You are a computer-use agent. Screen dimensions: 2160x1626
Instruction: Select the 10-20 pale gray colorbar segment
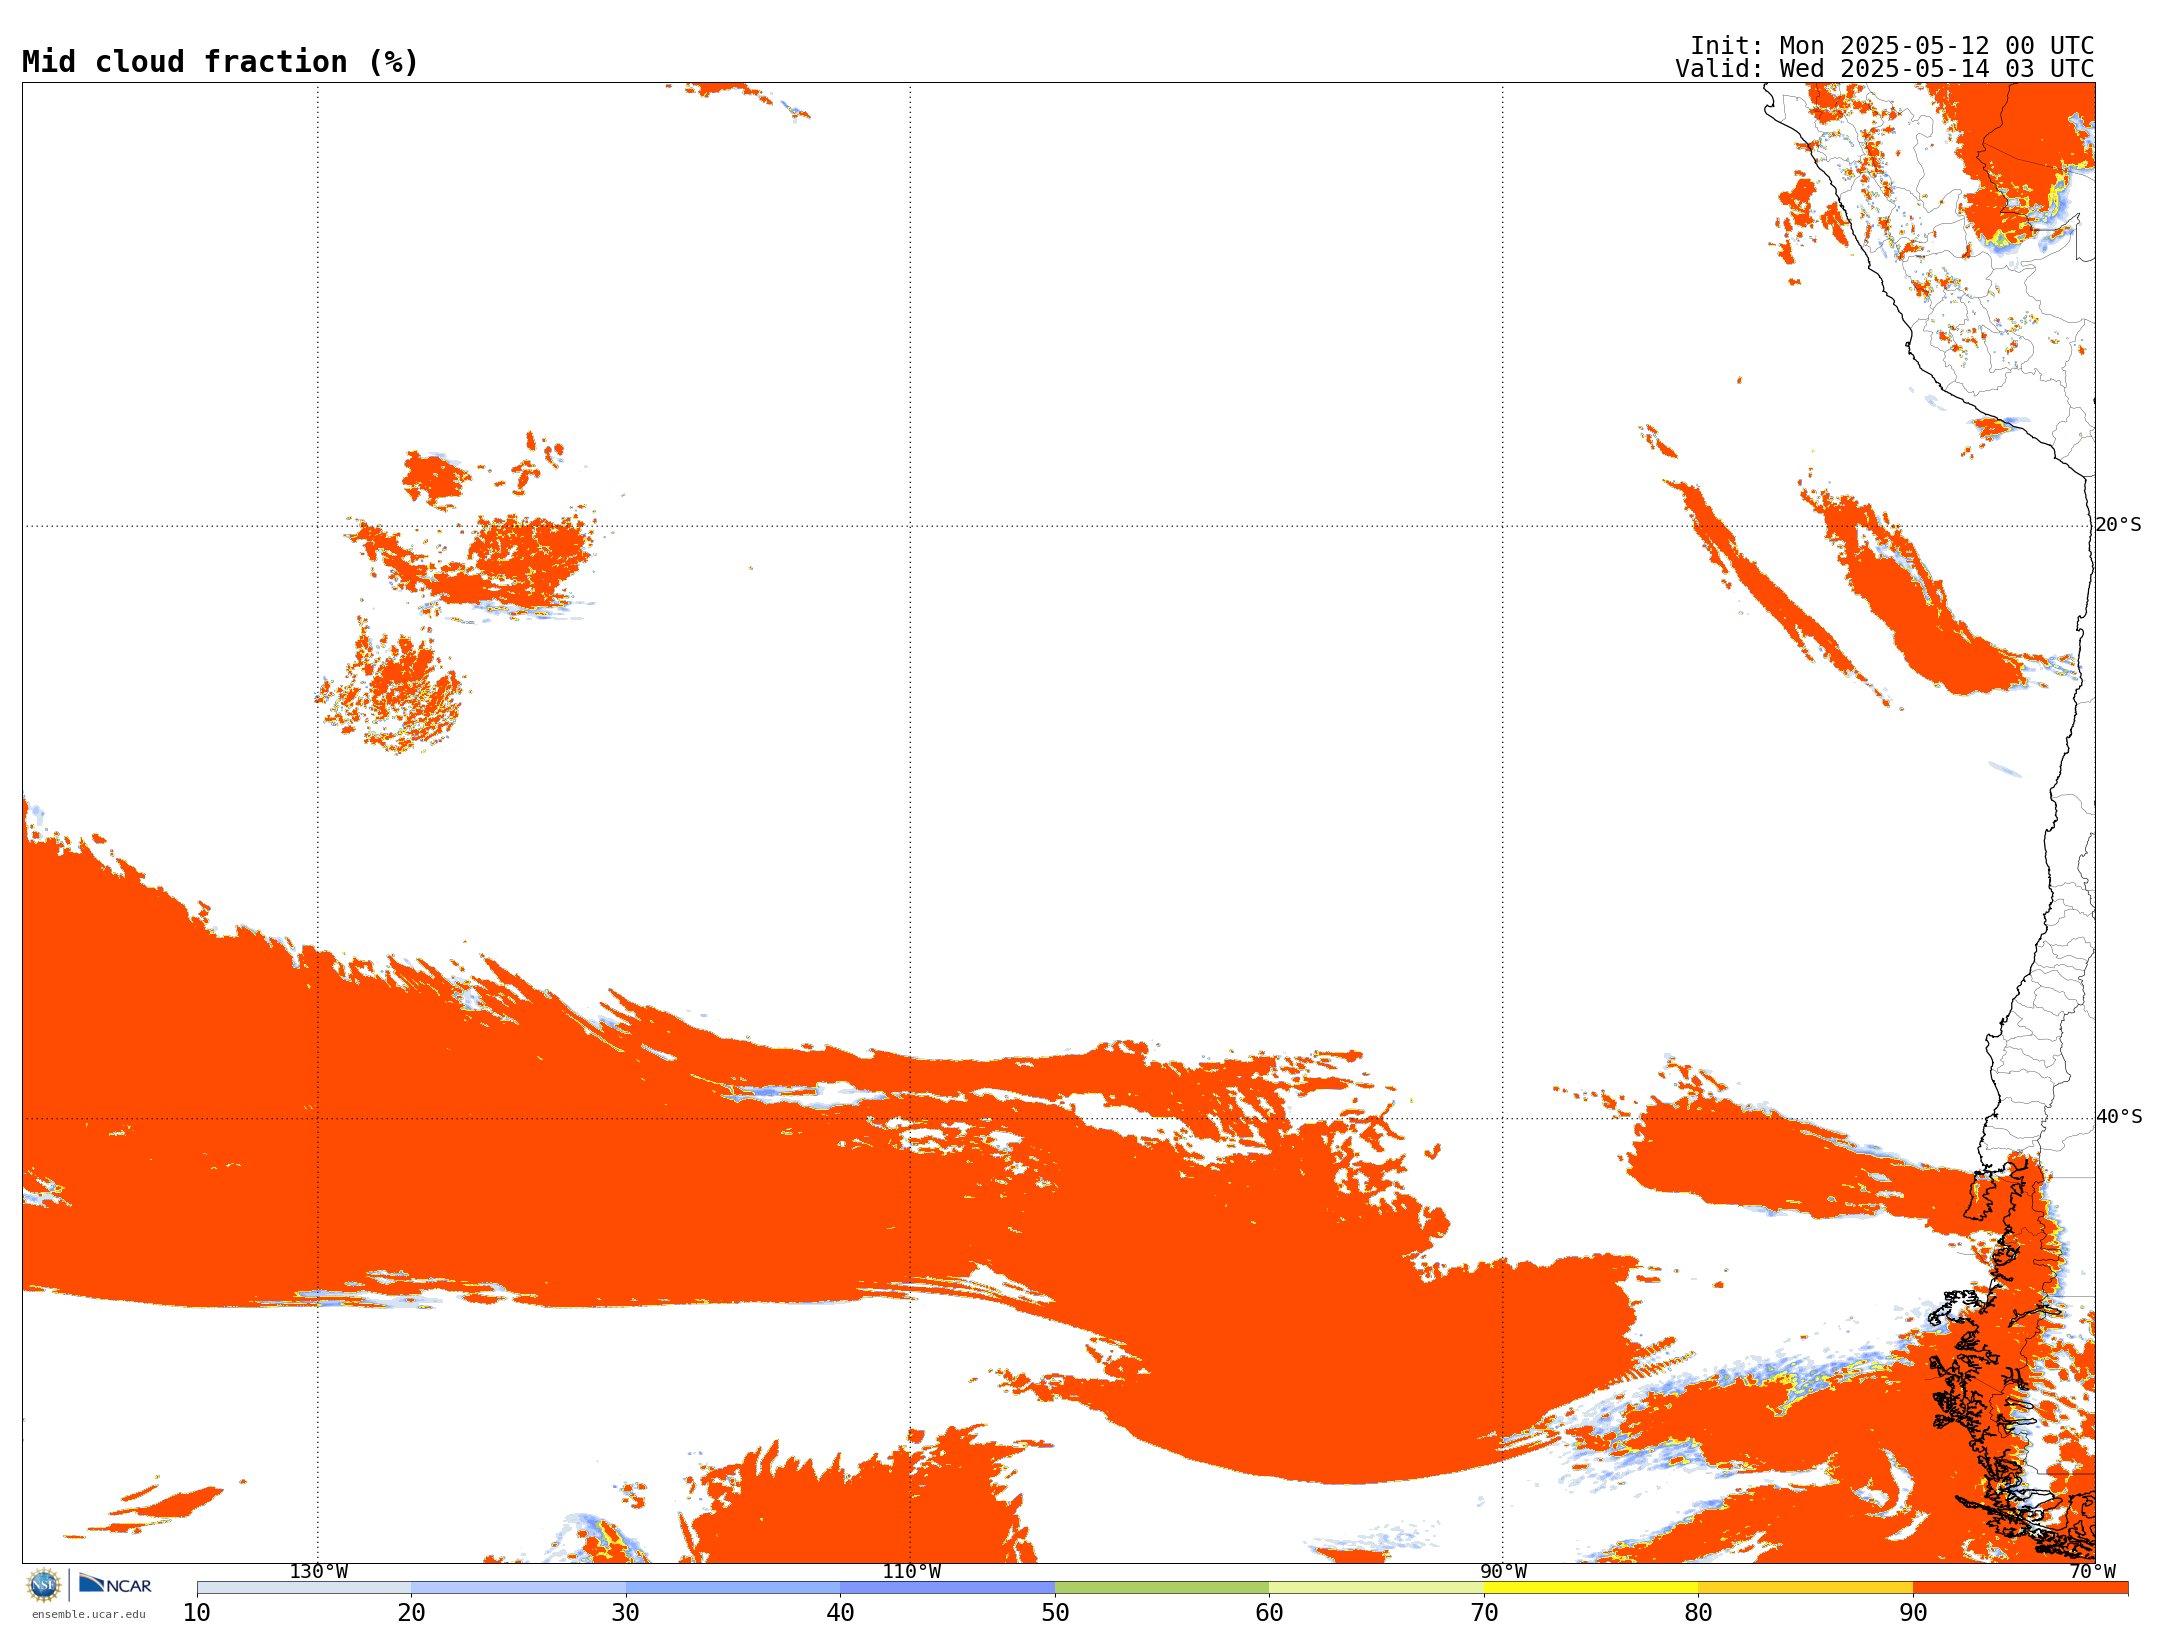coord(304,1588)
